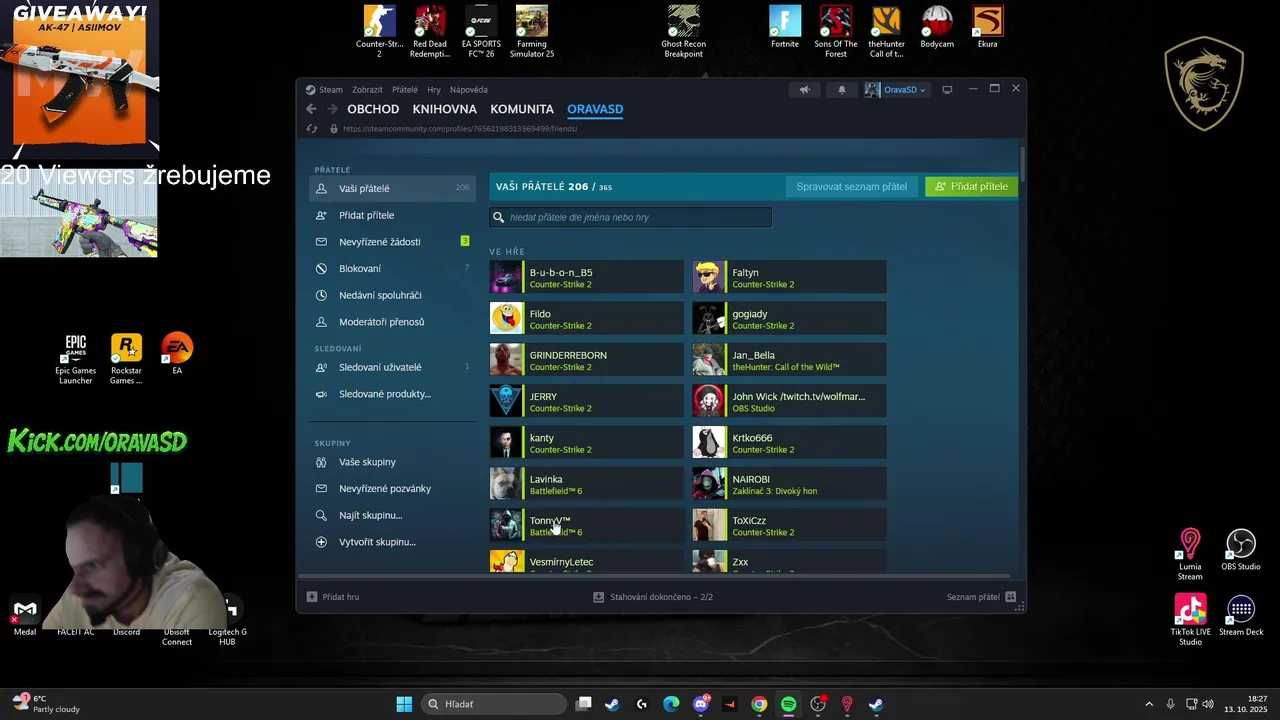The image size is (1280, 720).
Task: Switch Steam to Big Picture mode icon
Action: [947, 90]
